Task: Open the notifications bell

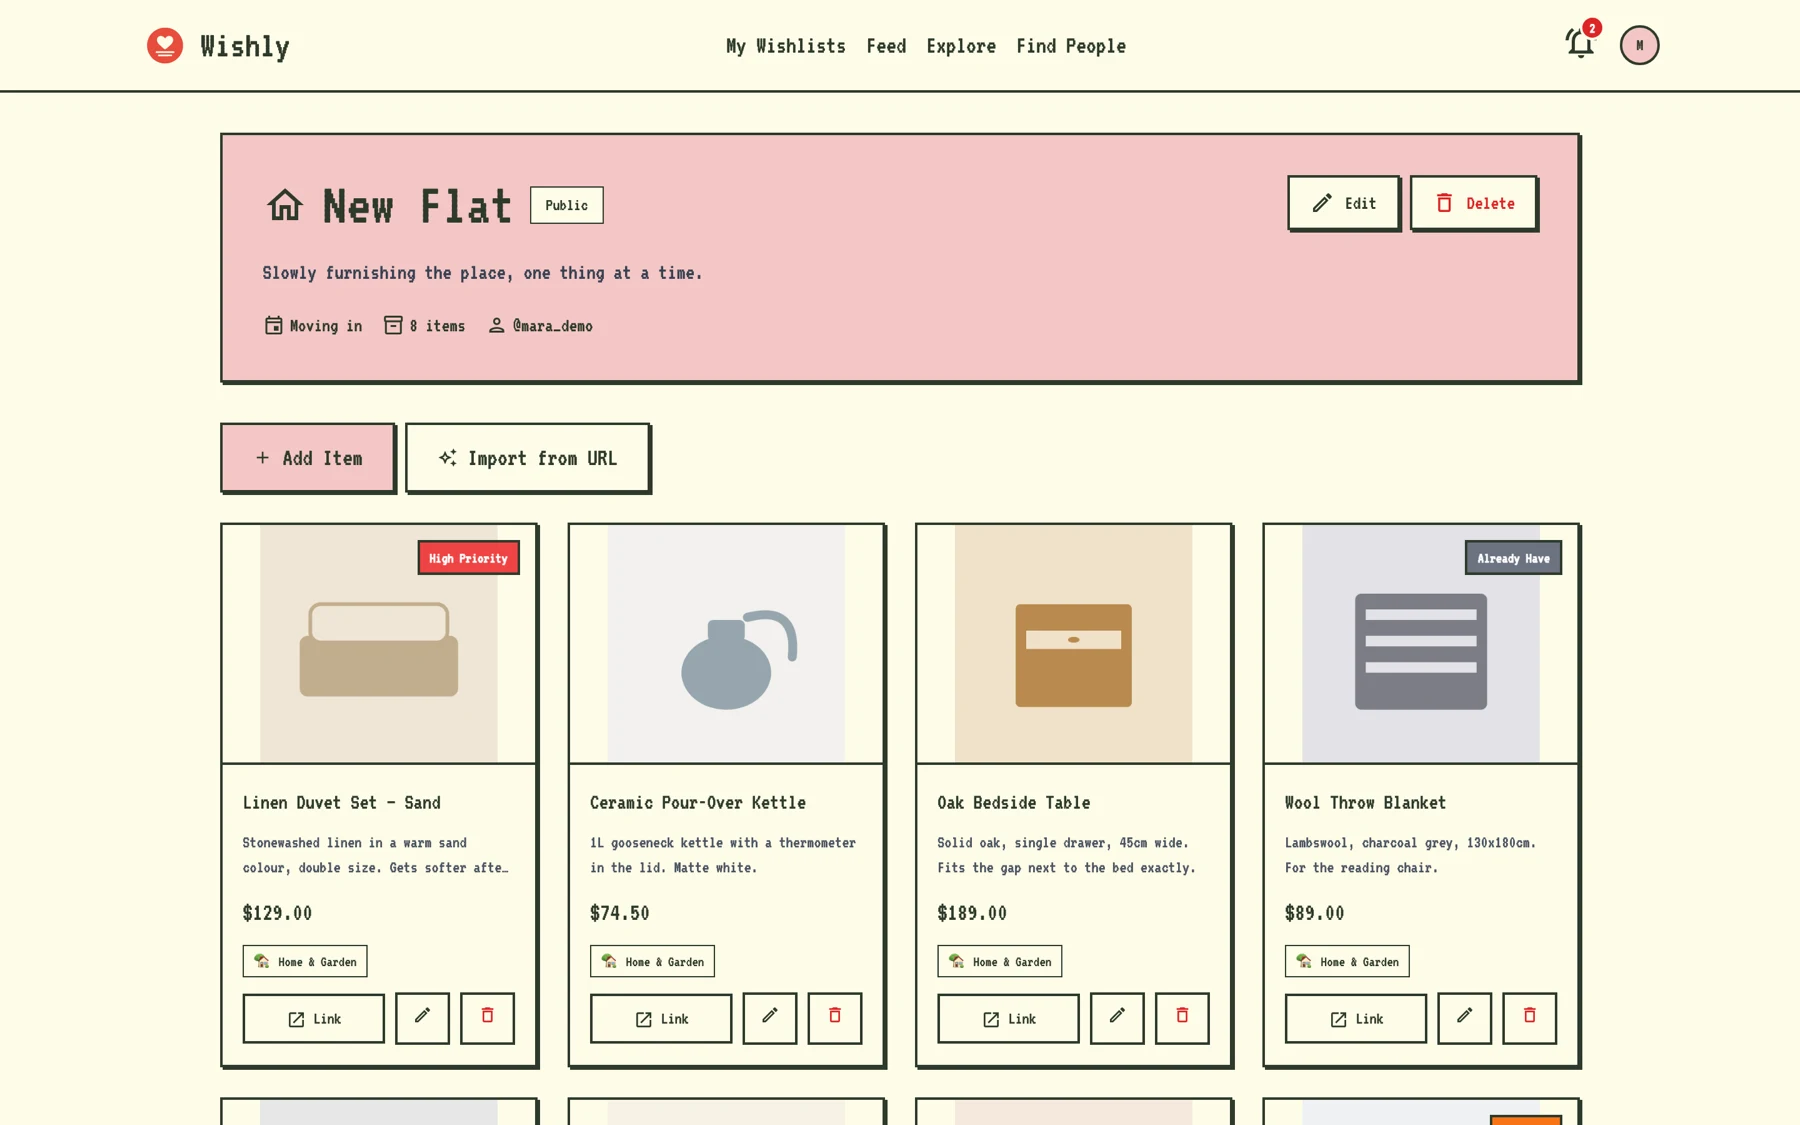Action: coord(1580,43)
